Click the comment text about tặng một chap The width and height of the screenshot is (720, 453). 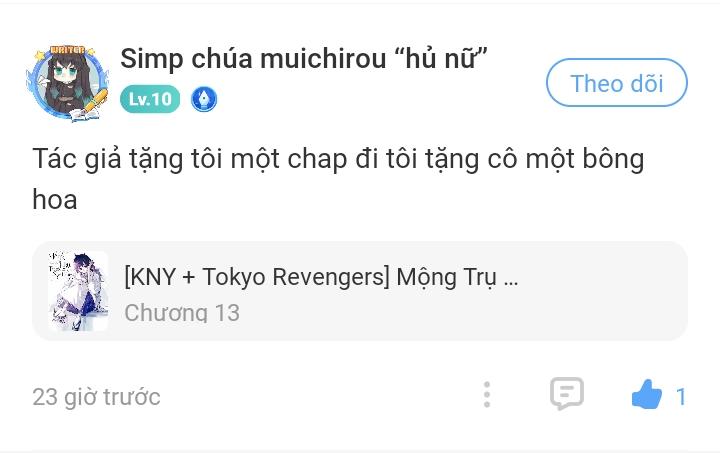pyautogui.click(x=338, y=179)
